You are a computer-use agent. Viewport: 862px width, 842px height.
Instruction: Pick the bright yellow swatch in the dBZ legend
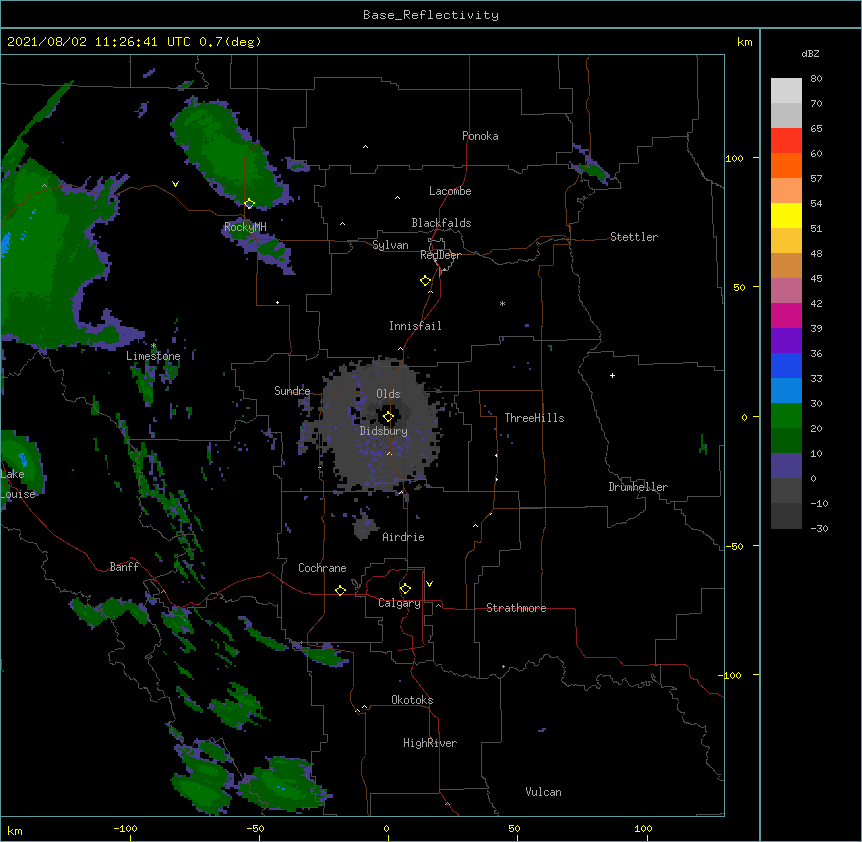pos(786,215)
